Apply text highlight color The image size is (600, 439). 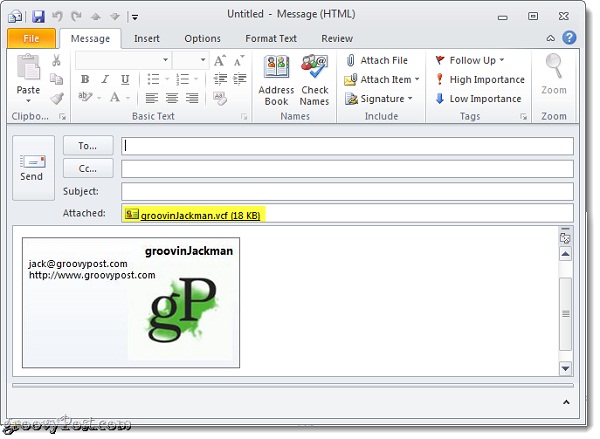85,97
